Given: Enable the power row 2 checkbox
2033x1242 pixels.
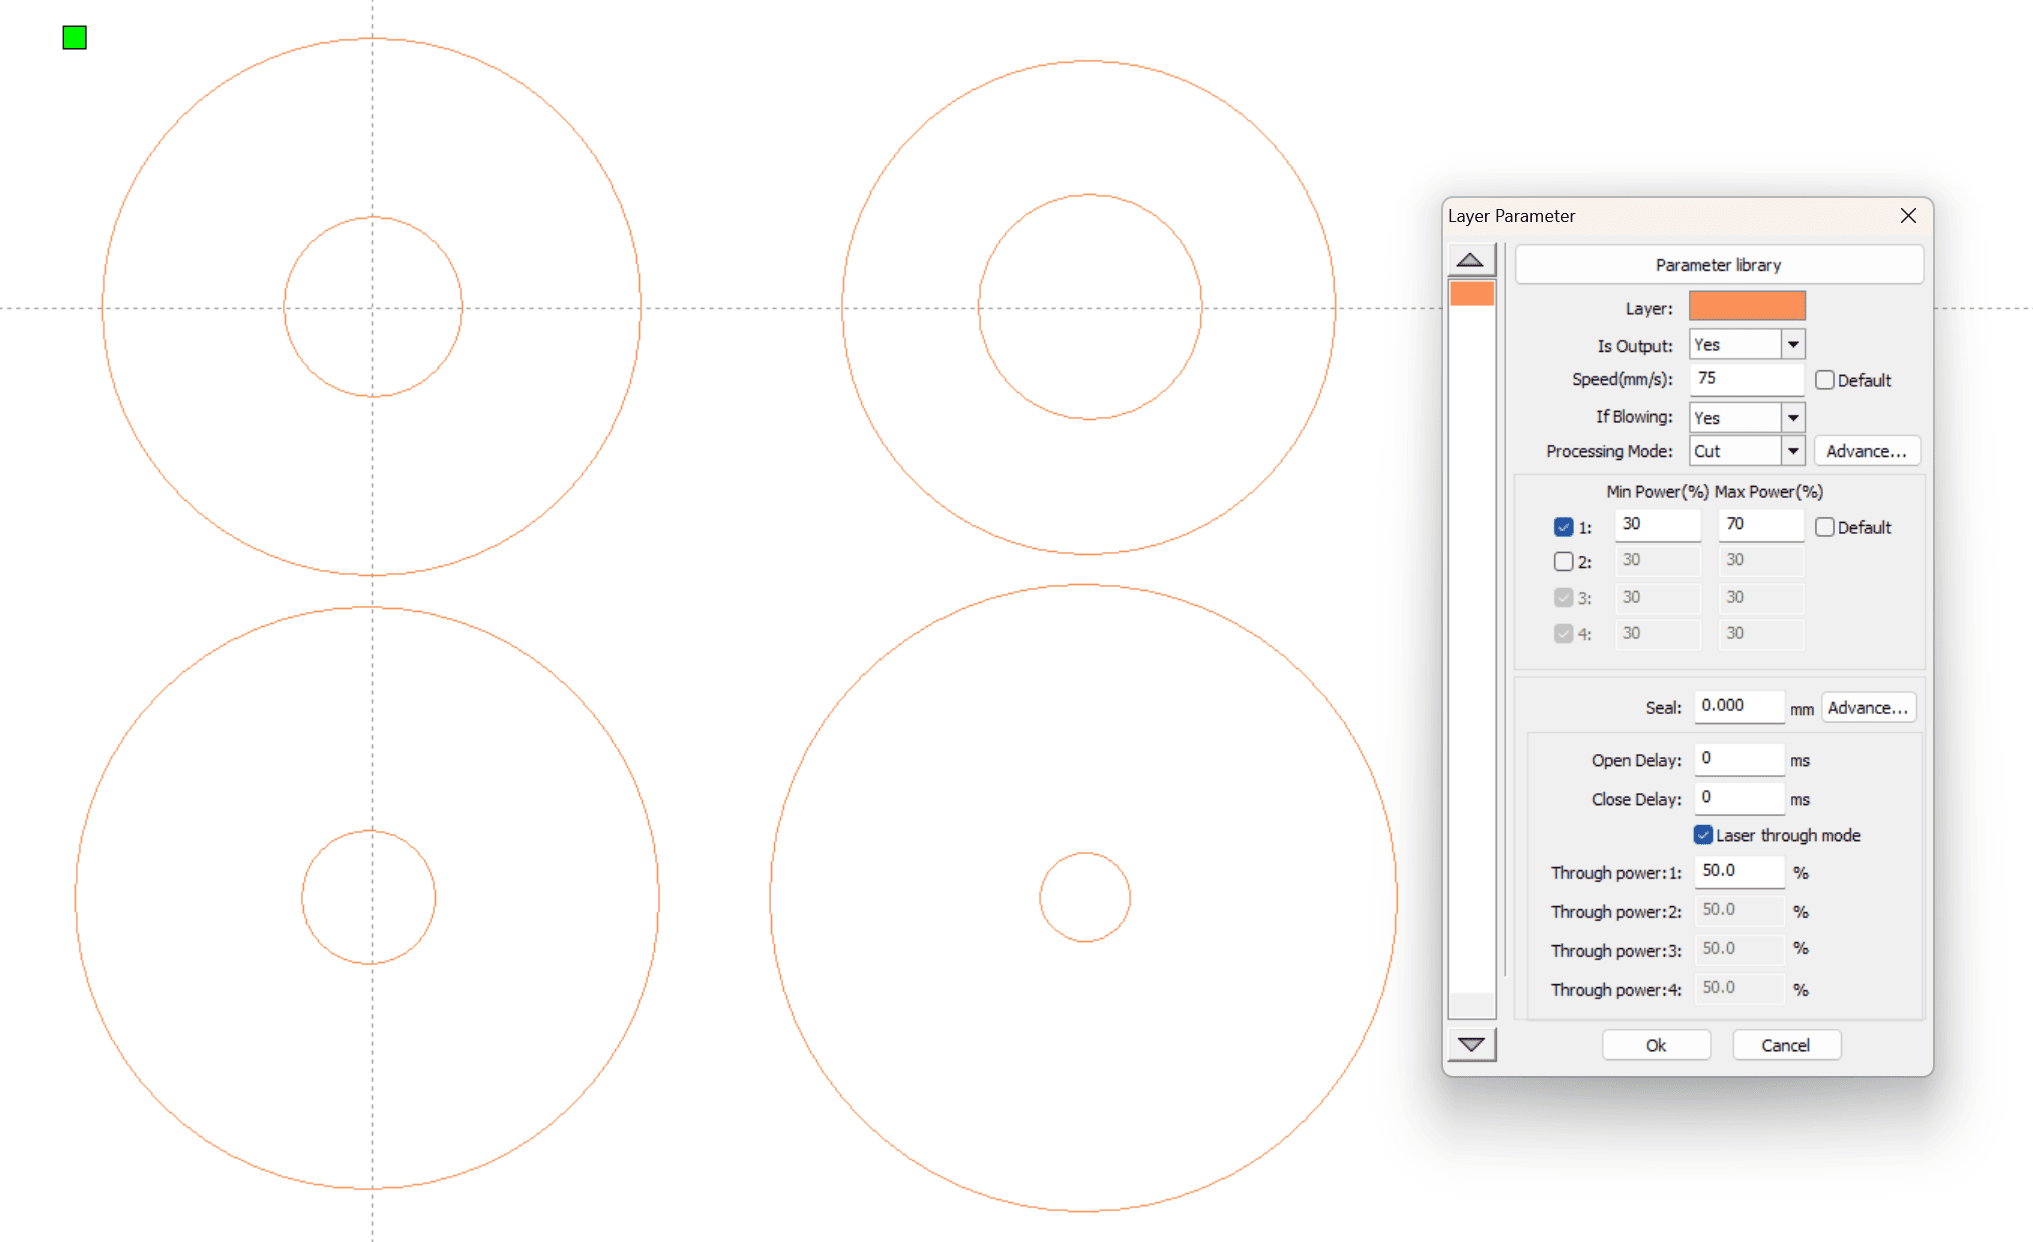Looking at the screenshot, I should click(1564, 561).
